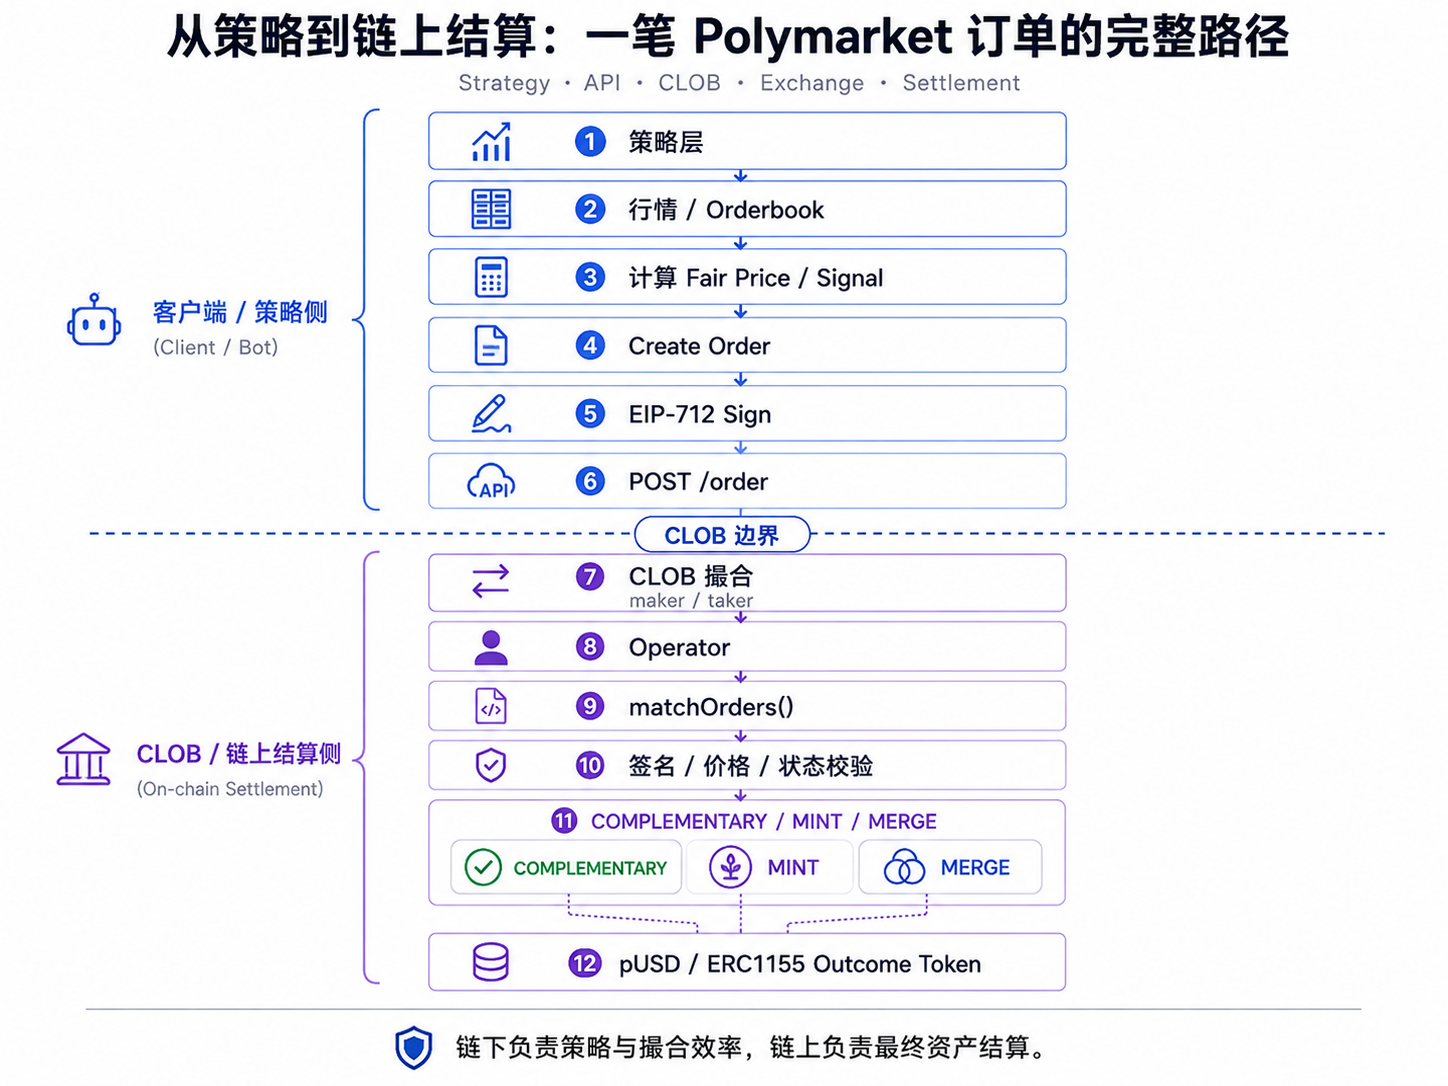Viewport: 1448px width, 1086px height.
Task: Click the calculator icon for Fair Price
Action: click(x=491, y=277)
